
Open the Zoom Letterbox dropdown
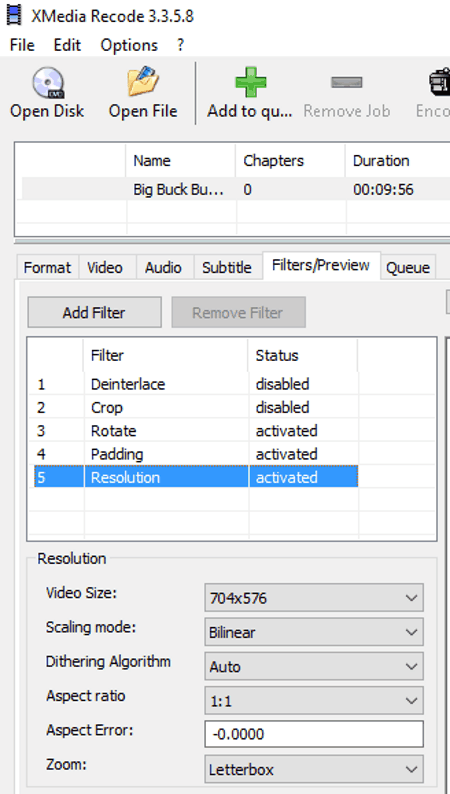[314, 770]
